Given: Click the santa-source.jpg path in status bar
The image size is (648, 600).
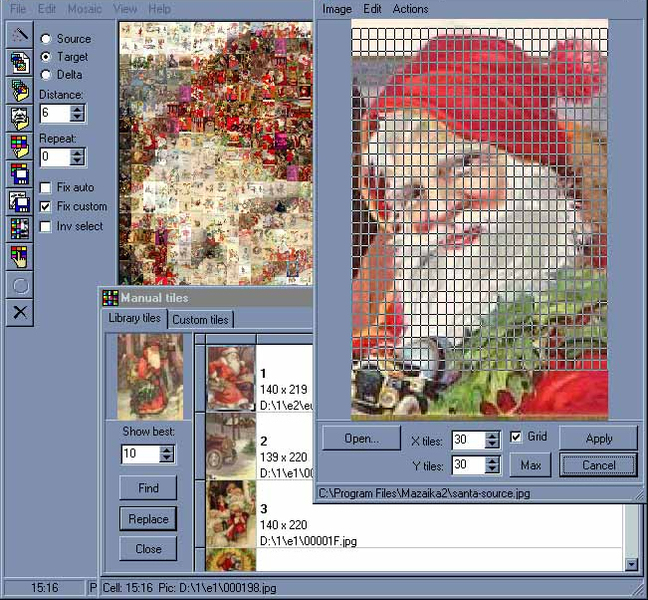Looking at the screenshot, I should point(424,493).
